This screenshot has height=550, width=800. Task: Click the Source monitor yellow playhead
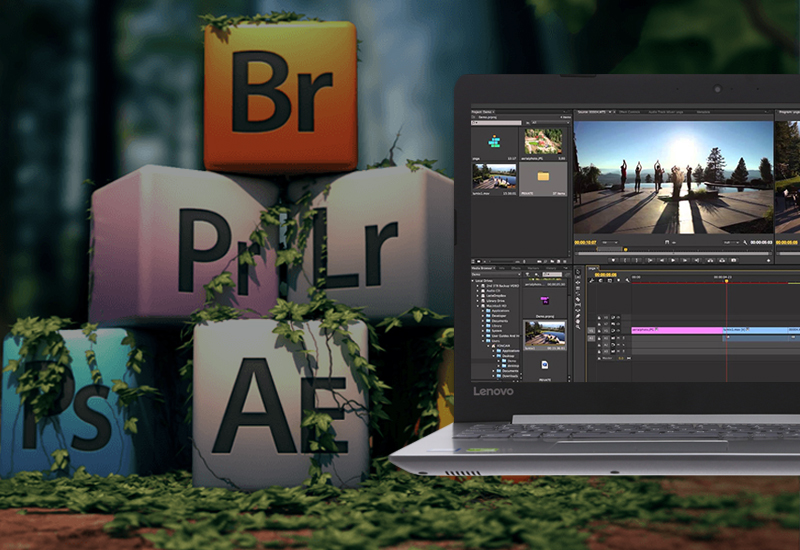[626, 249]
